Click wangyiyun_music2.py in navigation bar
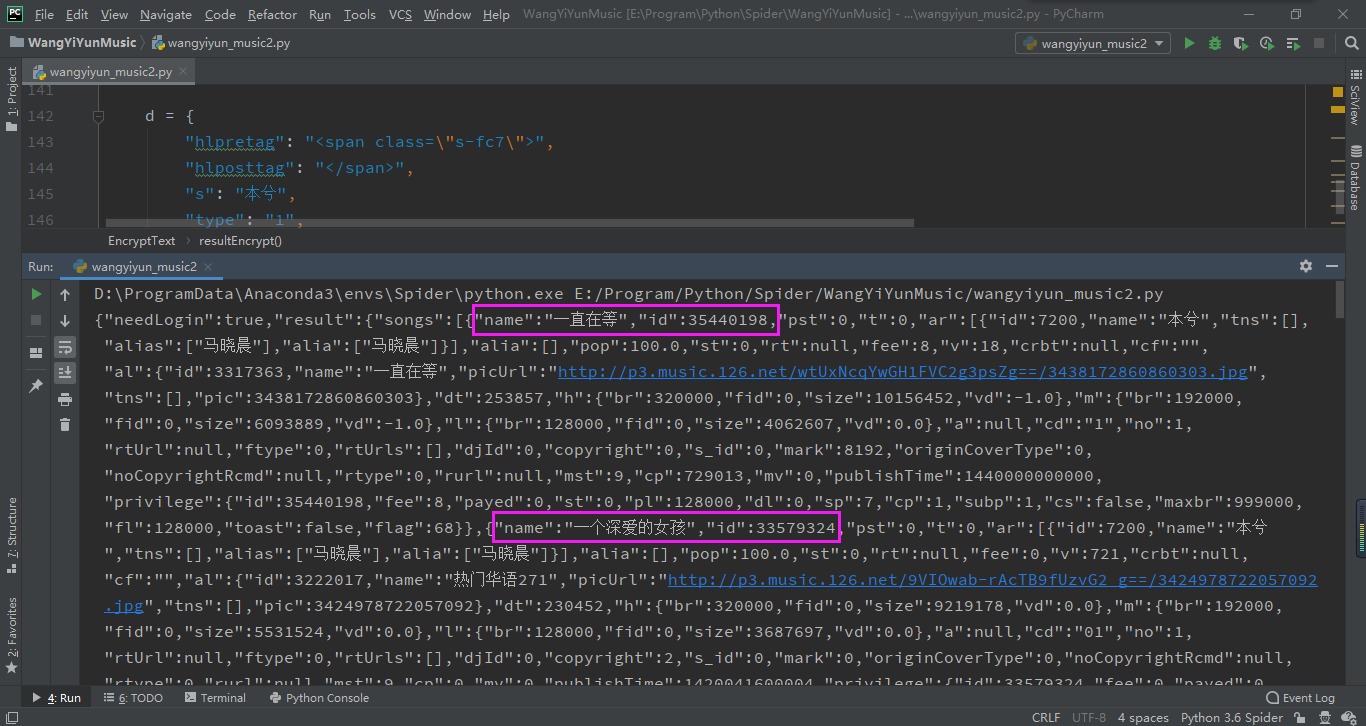This screenshot has width=1366, height=726. 221,43
